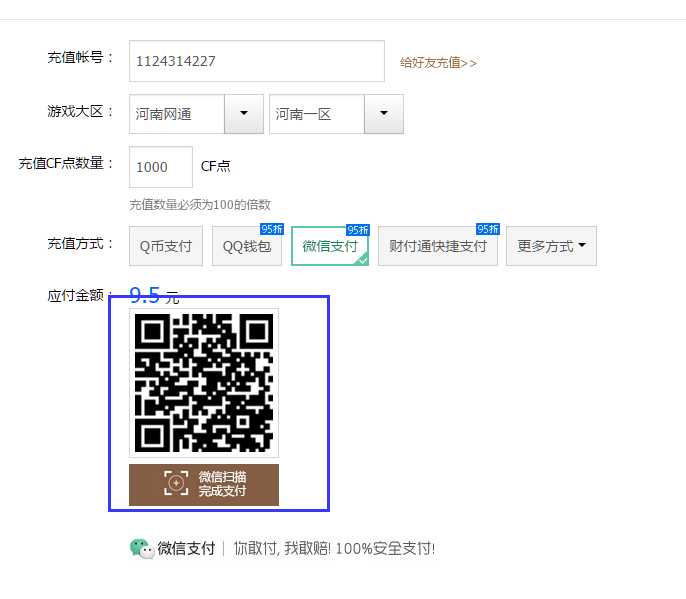This screenshot has height=599, width=686.
Task: Click the WeChat payment QR code
Action: pos(204,383)
